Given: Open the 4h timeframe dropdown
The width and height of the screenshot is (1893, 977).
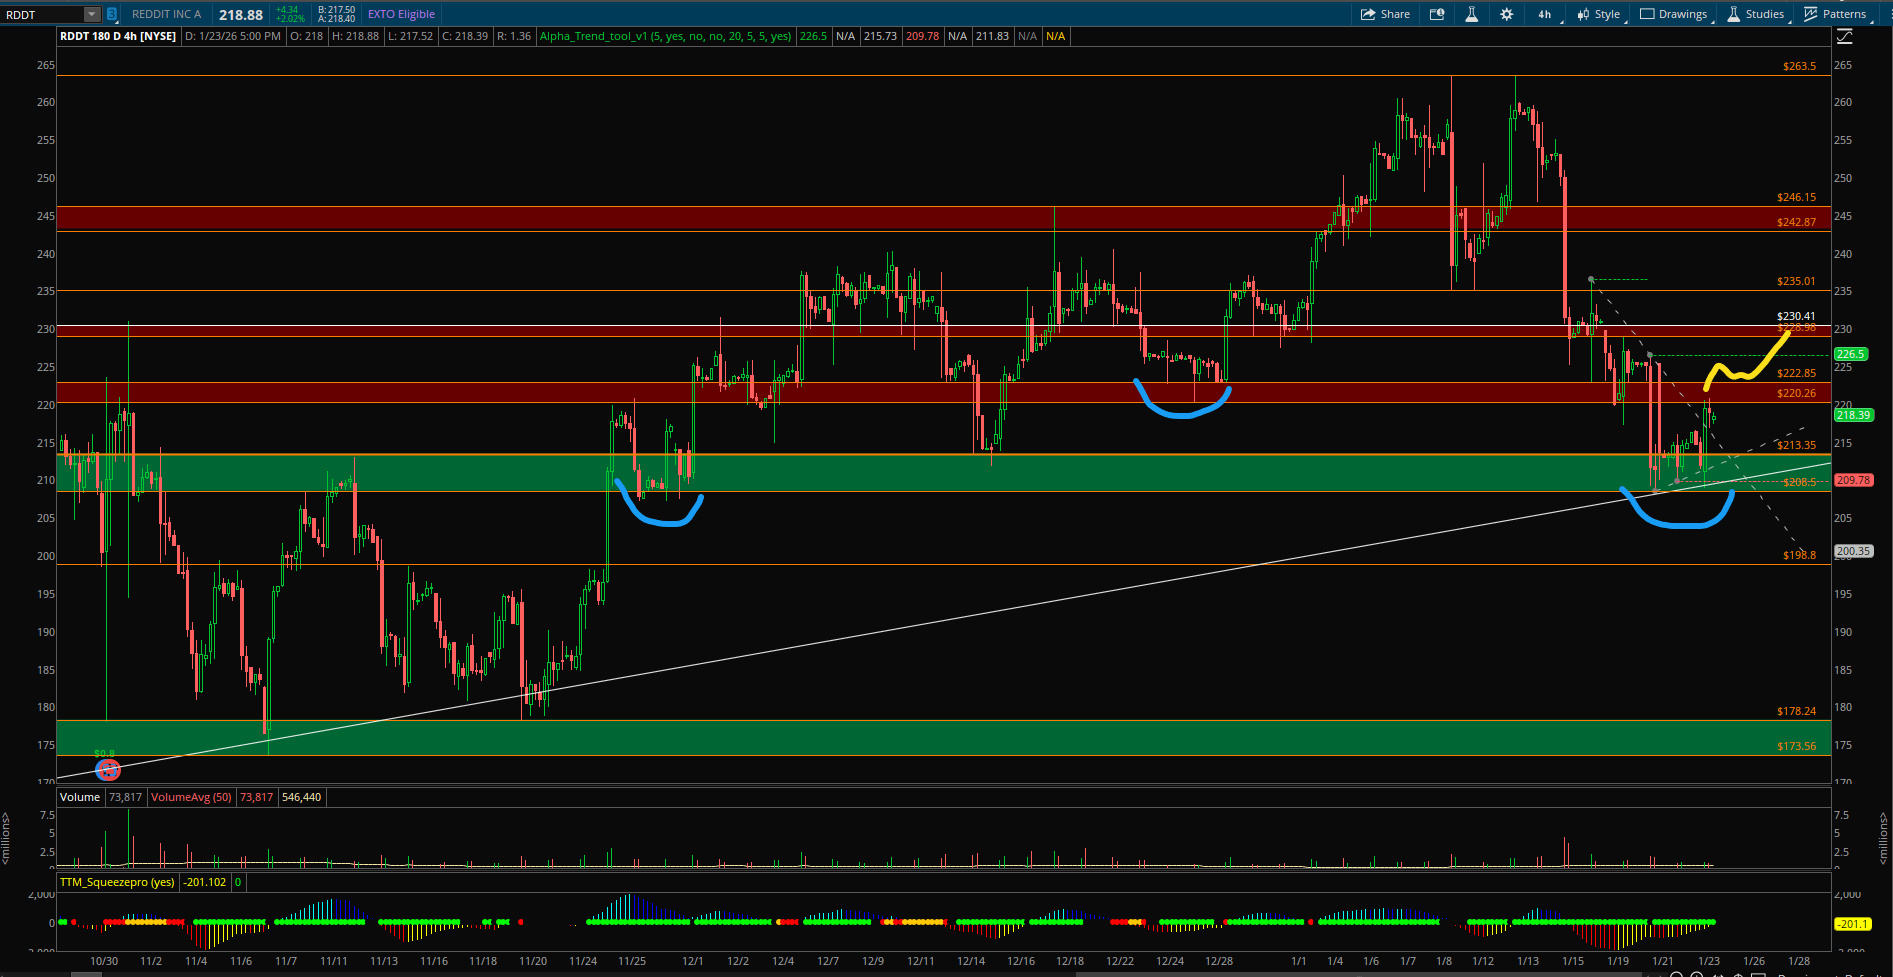Looking at the screenshot, I should pyautogui.click(x=1544, y=14).
